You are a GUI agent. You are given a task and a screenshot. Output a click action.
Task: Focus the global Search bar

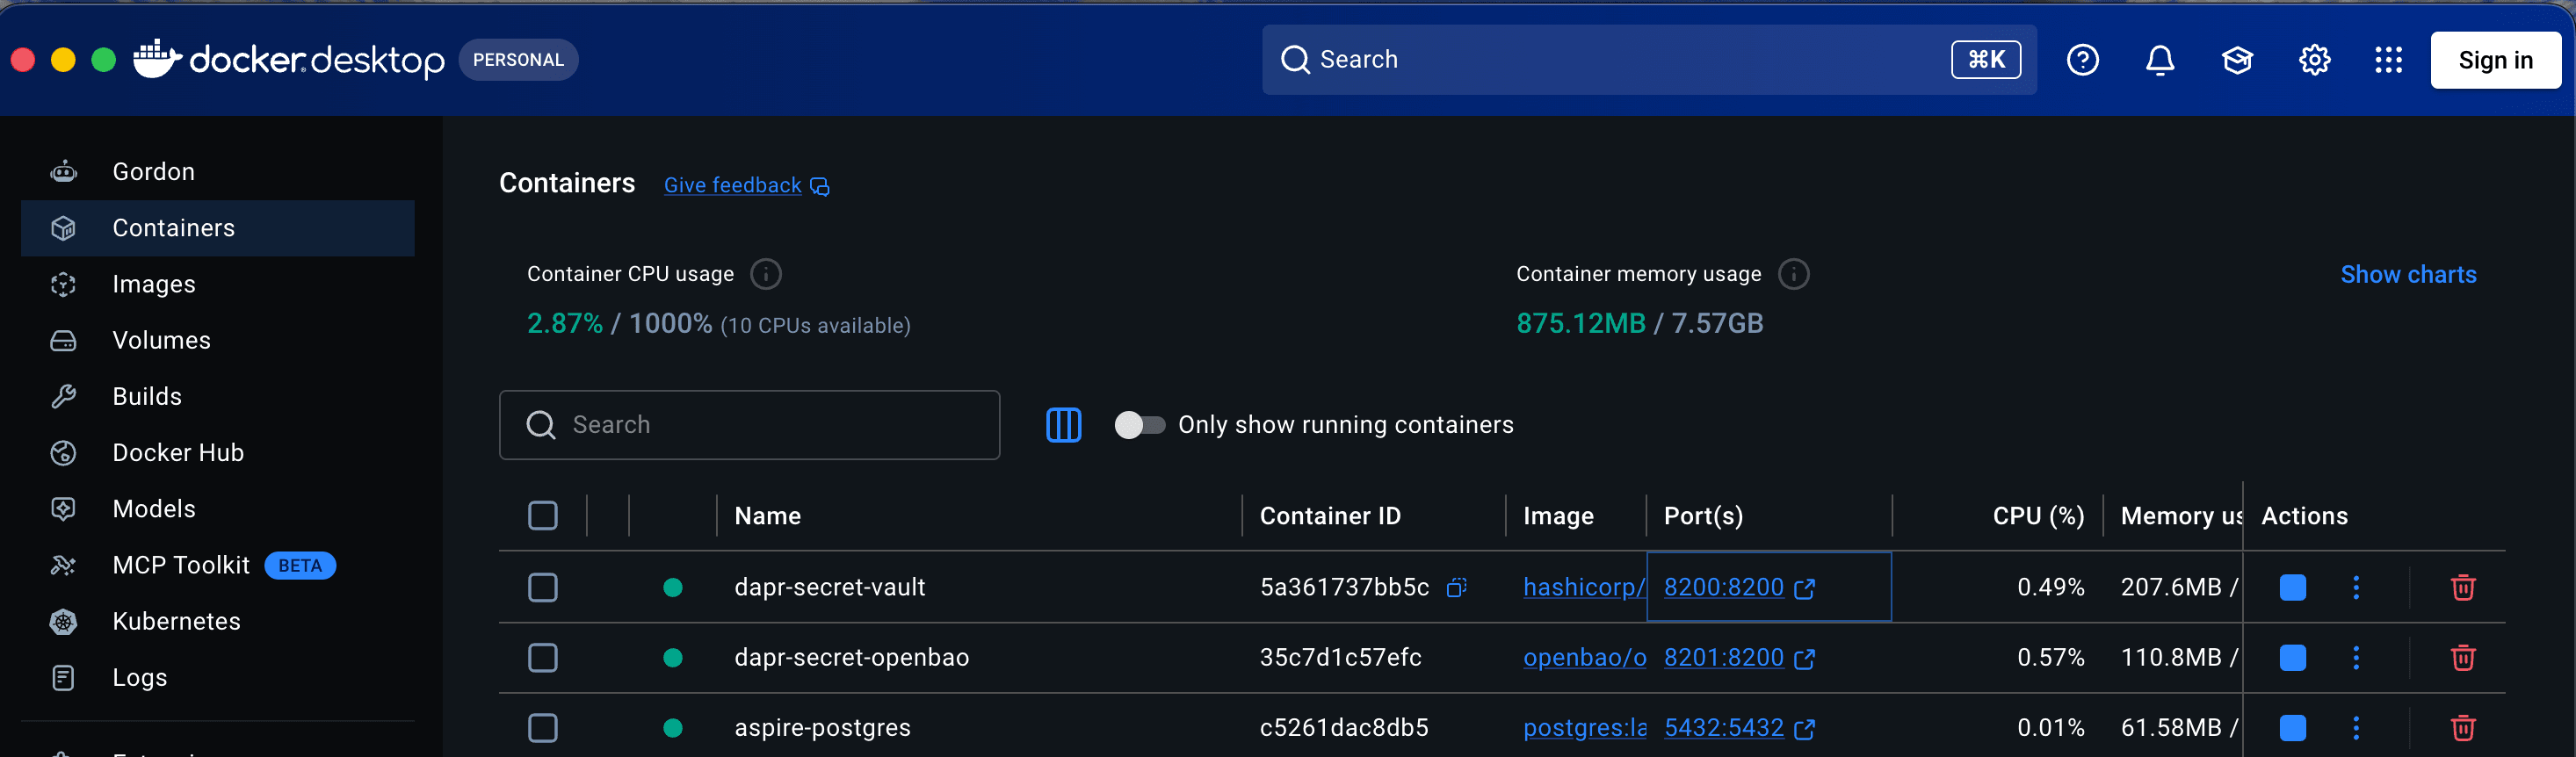tap(1649, 60)
